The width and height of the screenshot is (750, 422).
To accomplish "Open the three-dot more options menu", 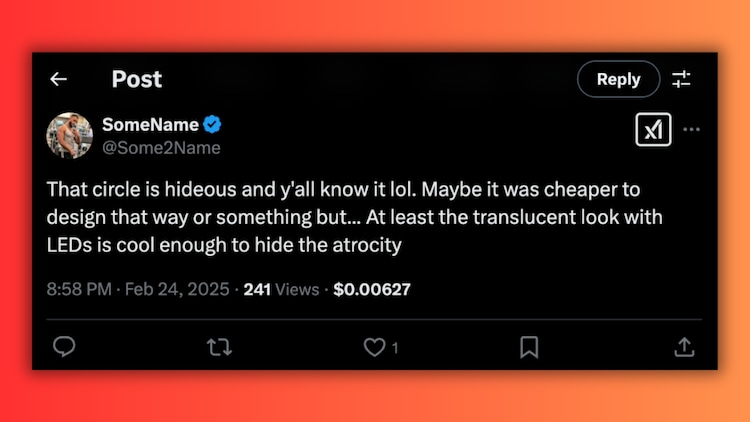I will [x=691, y=130].
